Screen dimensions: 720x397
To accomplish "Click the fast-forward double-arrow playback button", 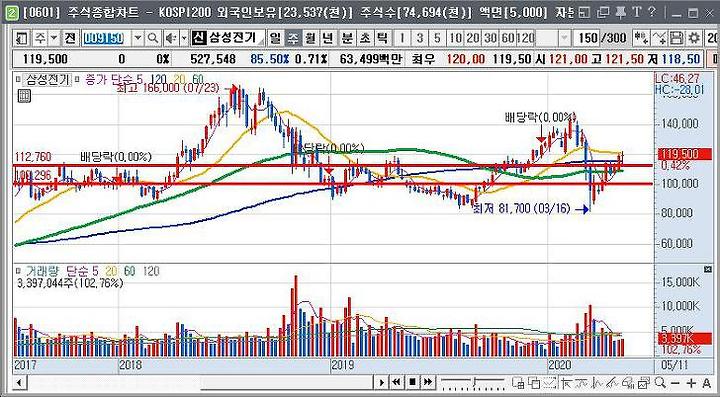I will coord(428,382).
